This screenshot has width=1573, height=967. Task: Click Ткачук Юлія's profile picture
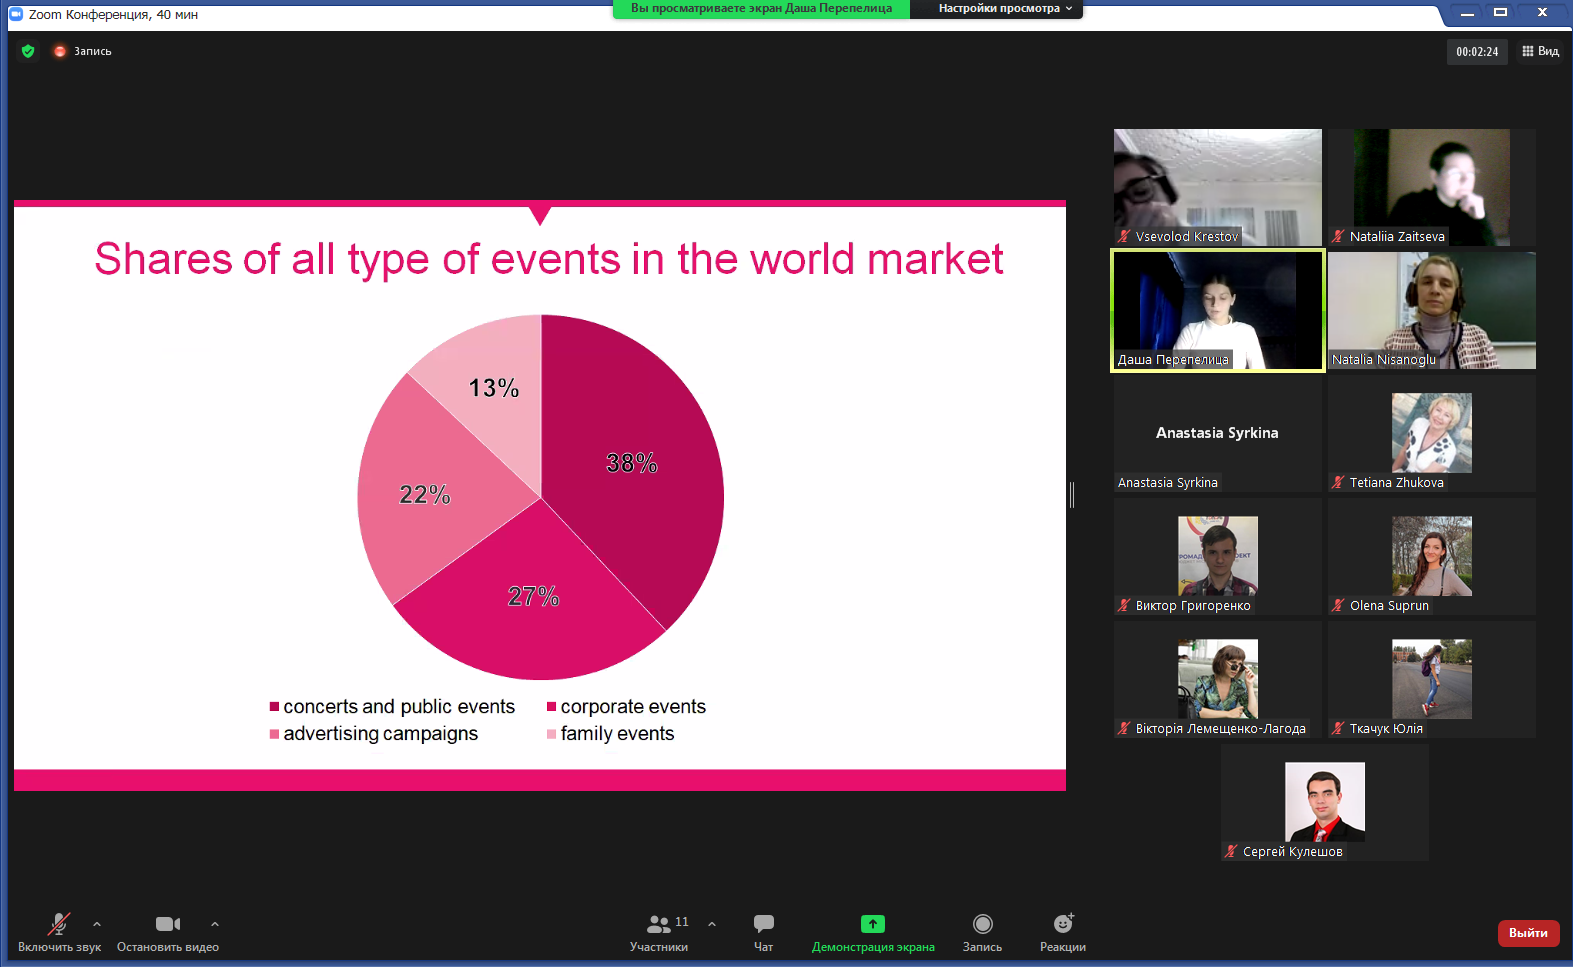point(1432,679)
